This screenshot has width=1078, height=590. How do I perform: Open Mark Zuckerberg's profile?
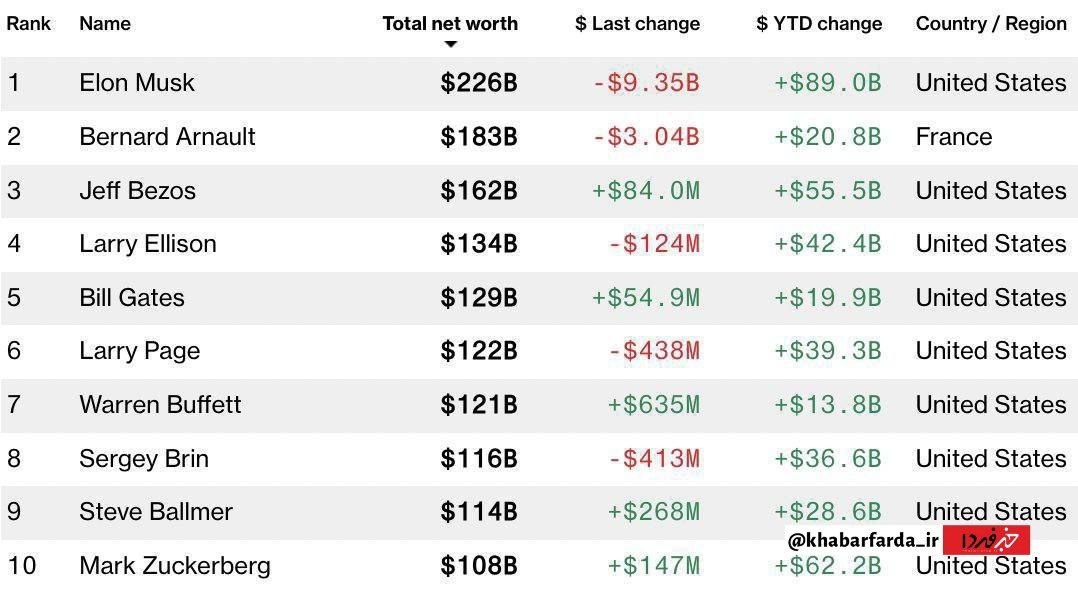tap(175, 566)
